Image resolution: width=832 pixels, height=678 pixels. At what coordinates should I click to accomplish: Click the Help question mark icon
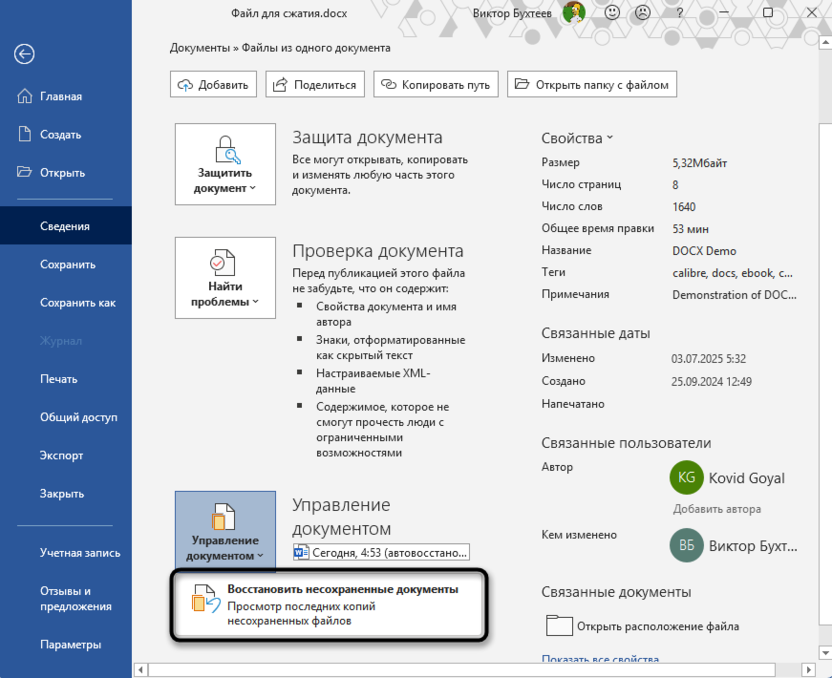click(679, 13)
